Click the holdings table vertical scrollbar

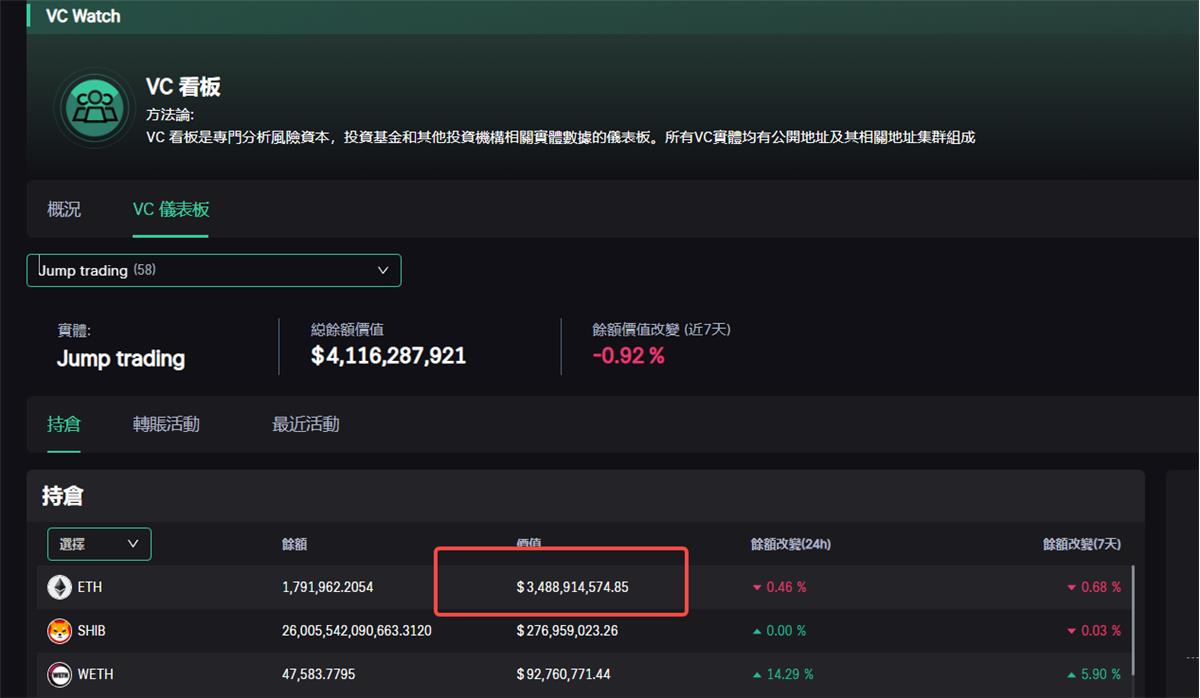1132,620
